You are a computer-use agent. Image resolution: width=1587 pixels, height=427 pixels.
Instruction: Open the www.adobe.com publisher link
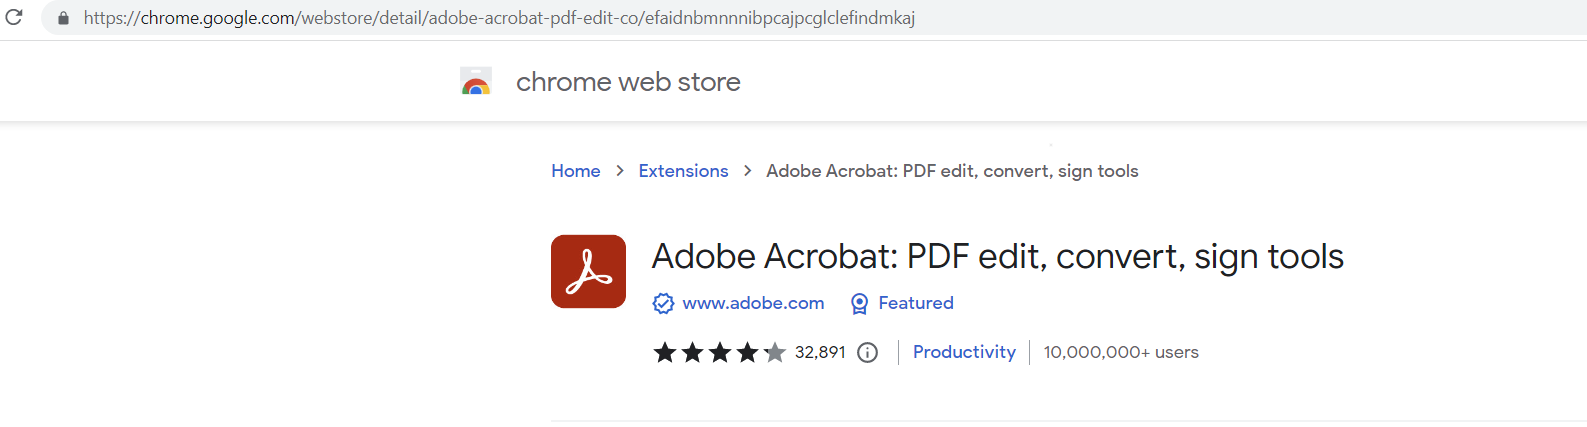pyautogui.click(x=753, y=303)
